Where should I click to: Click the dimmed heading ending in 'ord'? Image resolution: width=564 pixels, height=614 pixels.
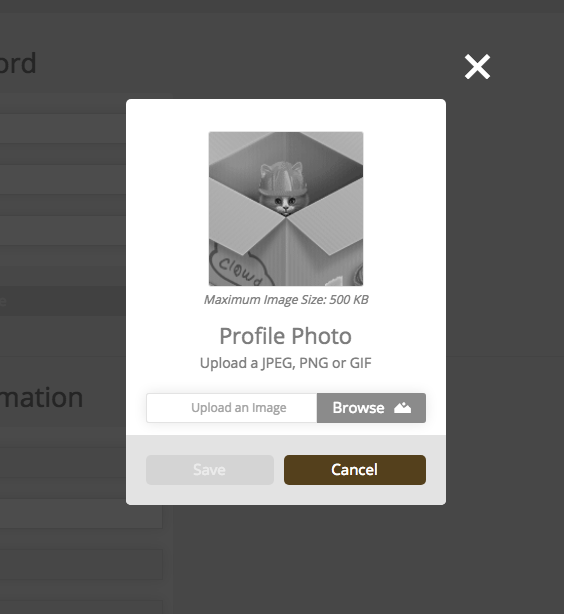pyautogui.click(x=18, y=63)
